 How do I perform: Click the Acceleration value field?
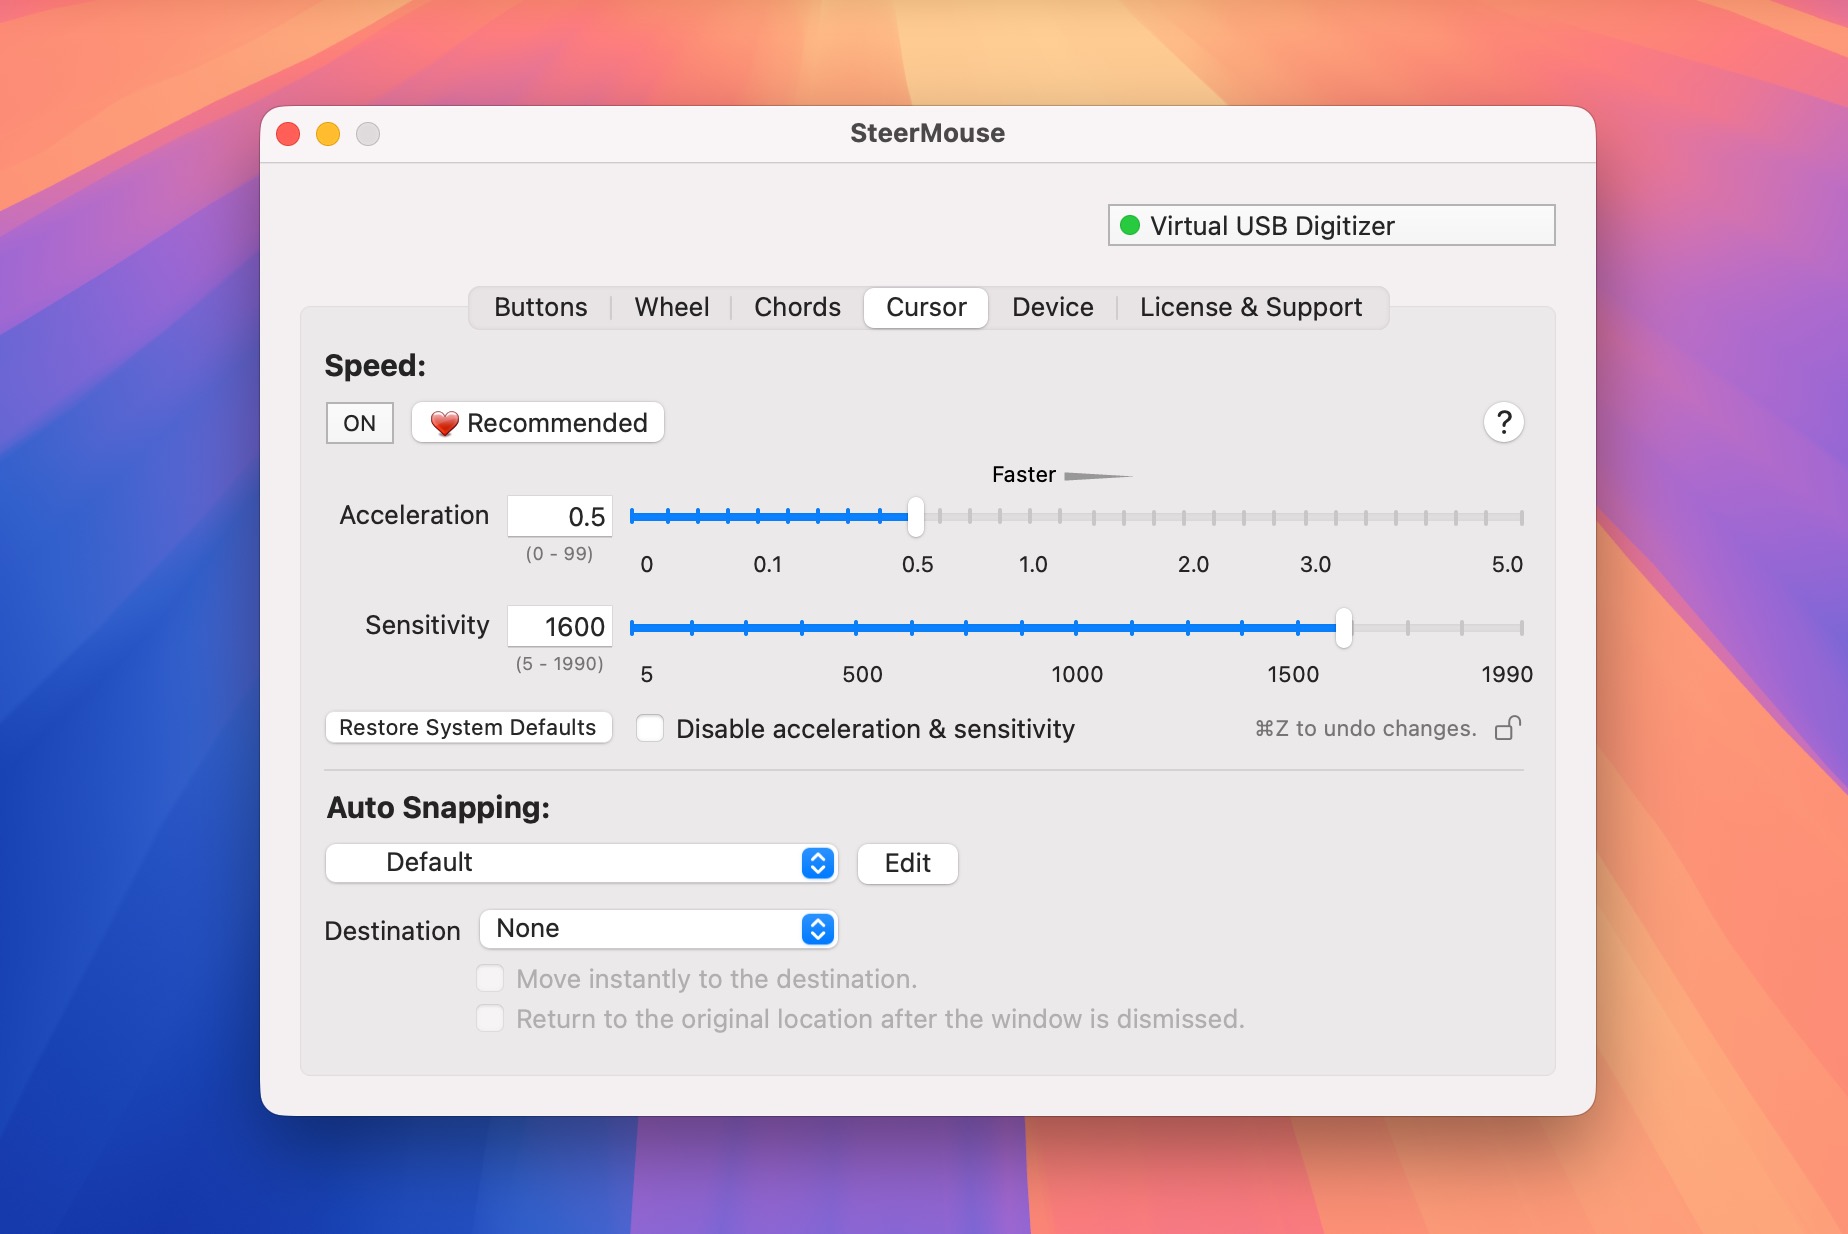click(560, 516)
